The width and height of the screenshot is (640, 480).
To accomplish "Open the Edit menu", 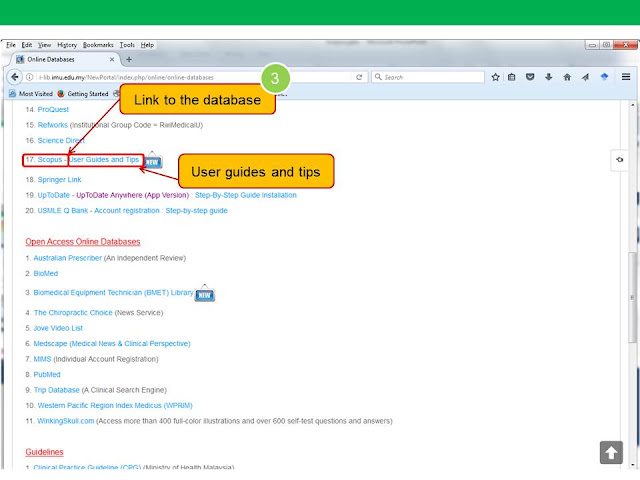I will (27, 45).
